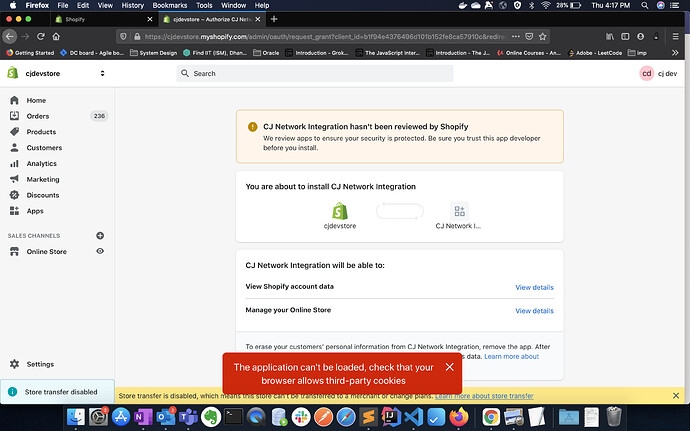Click the Store transfer disabled notice
The image size is (690, 431).
(x=57, y=392)
